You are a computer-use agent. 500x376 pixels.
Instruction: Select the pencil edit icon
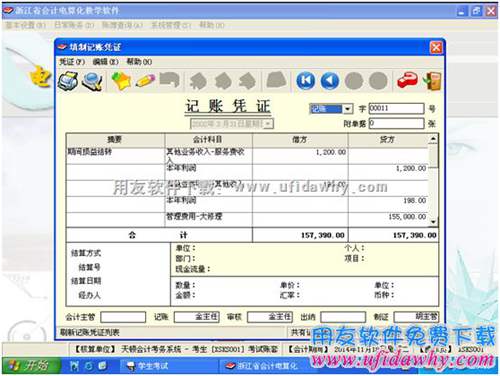(x=145, y=81)
